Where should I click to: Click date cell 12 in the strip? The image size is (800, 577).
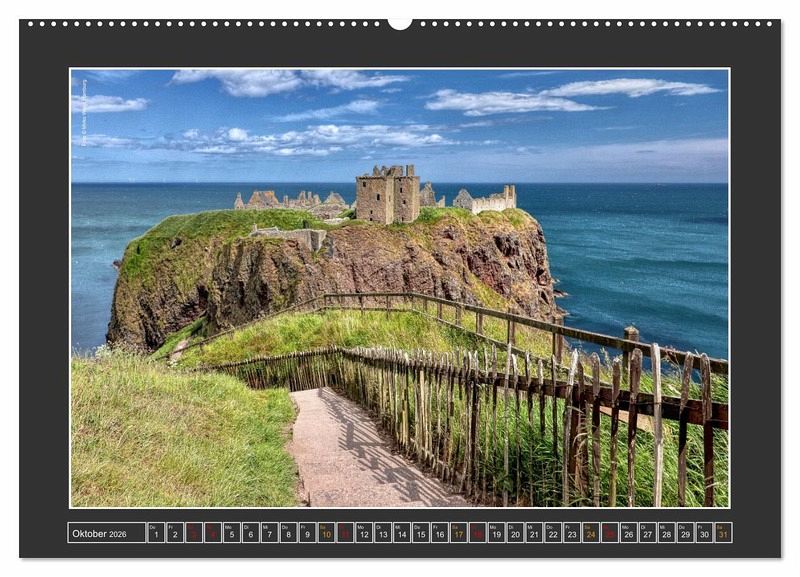(x=364, y=533)
